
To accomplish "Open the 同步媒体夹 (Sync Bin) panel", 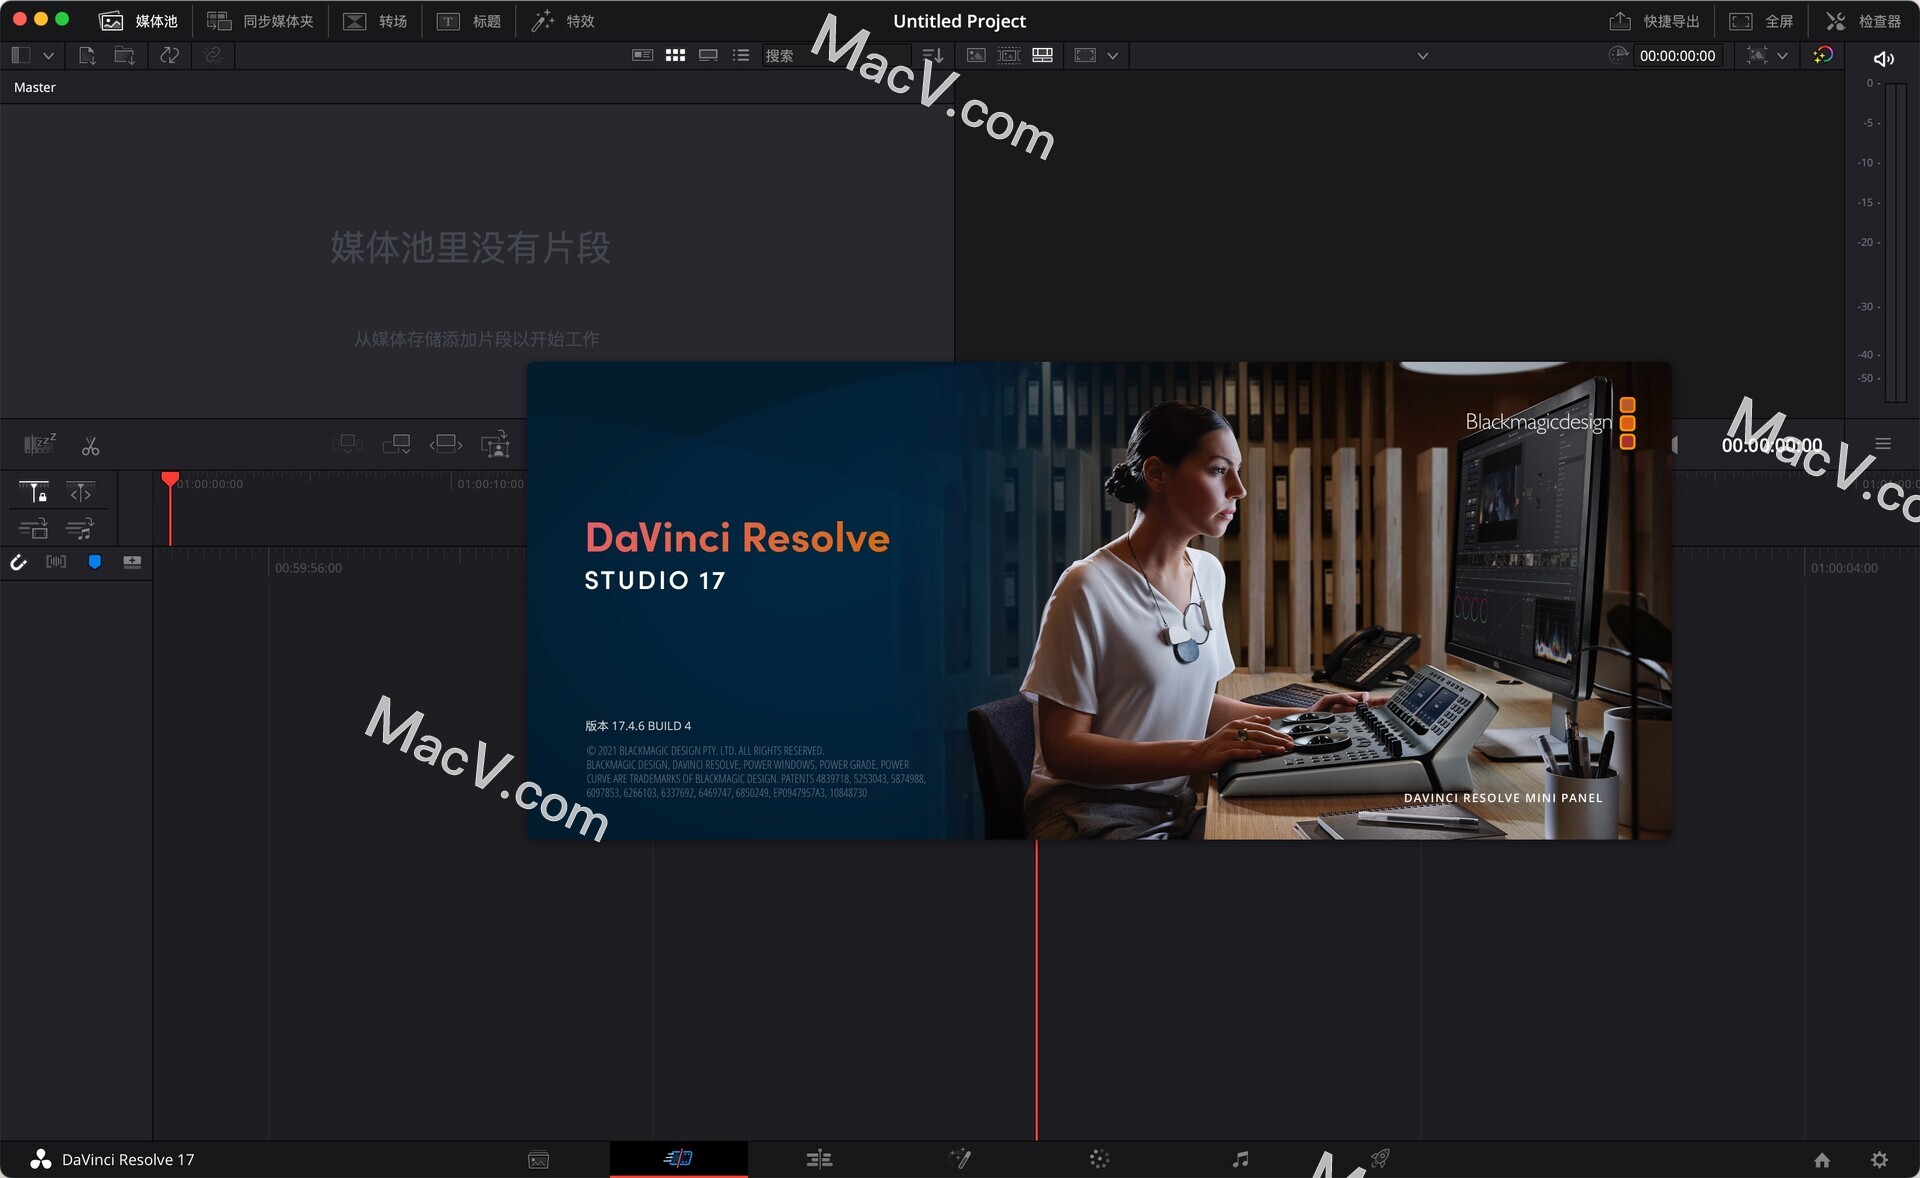I will (260, 21).
